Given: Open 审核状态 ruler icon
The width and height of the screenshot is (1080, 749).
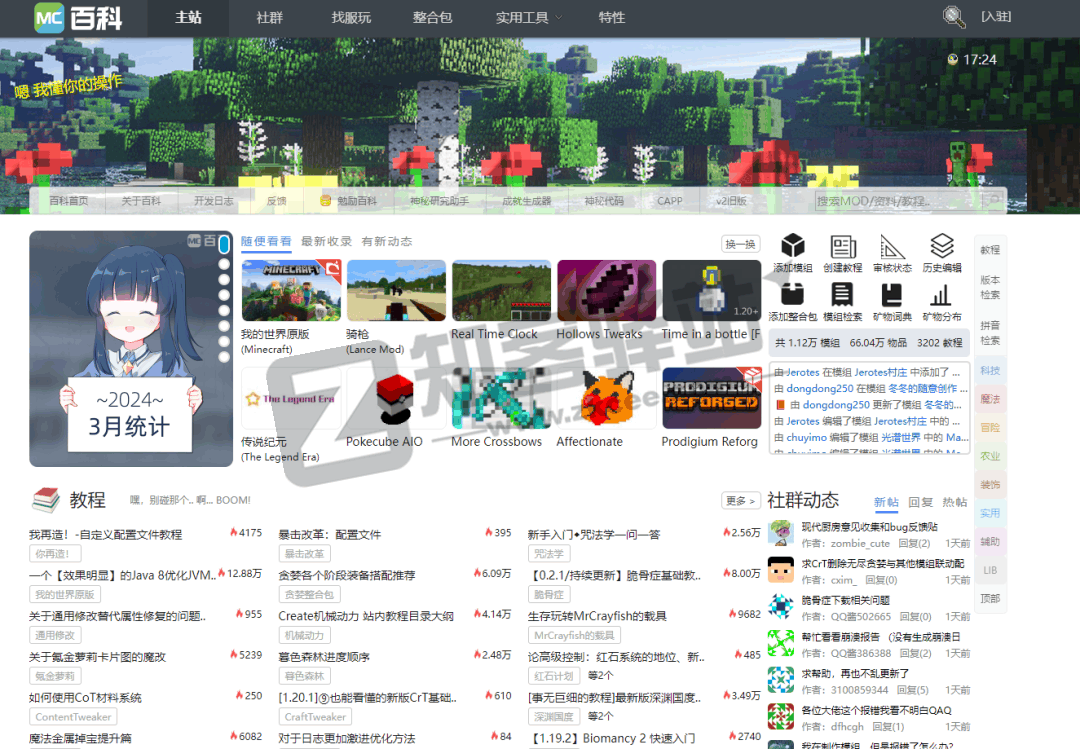Looking at the screenshot, I should point(892,246).
